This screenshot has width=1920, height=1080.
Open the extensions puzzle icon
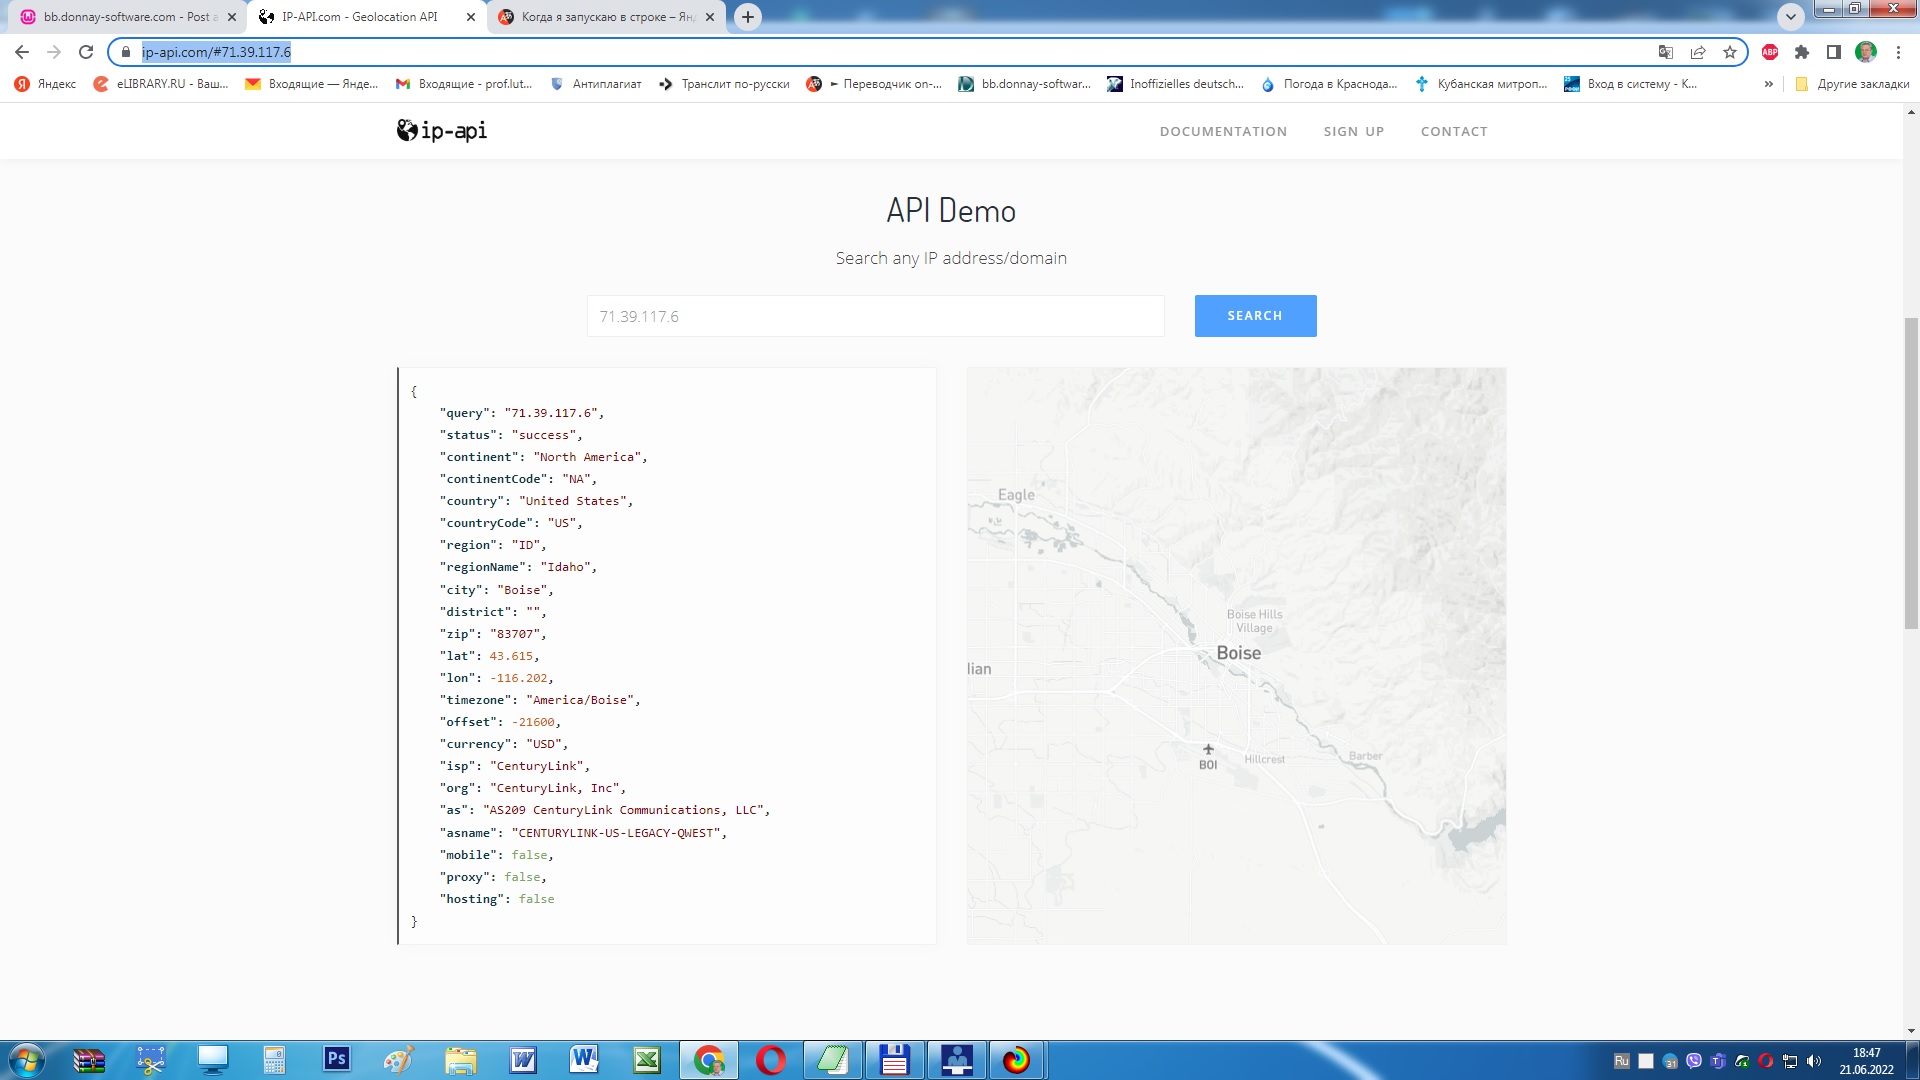[x=1802, y=52]
